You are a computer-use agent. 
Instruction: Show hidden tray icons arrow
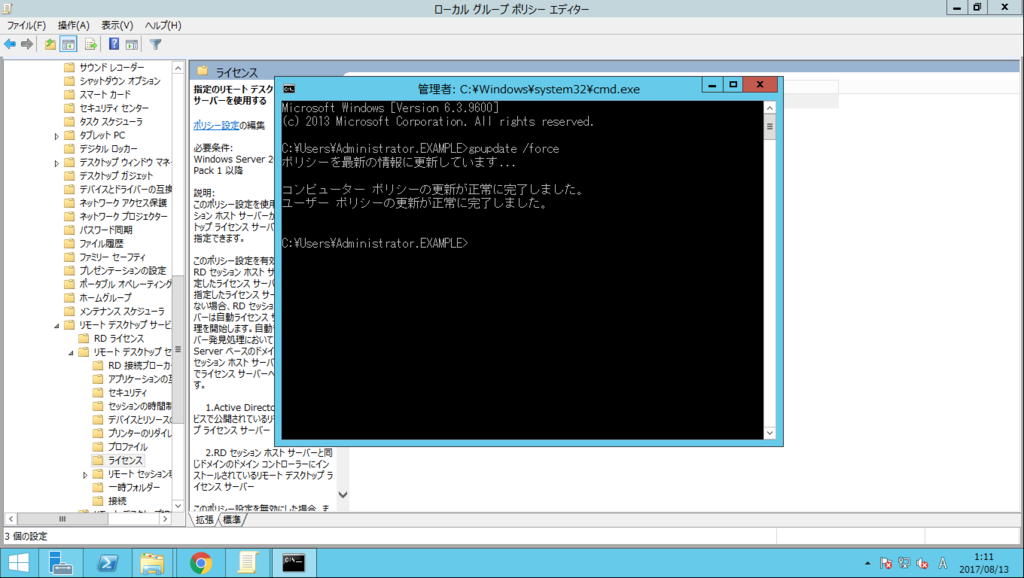pos(867,563)
